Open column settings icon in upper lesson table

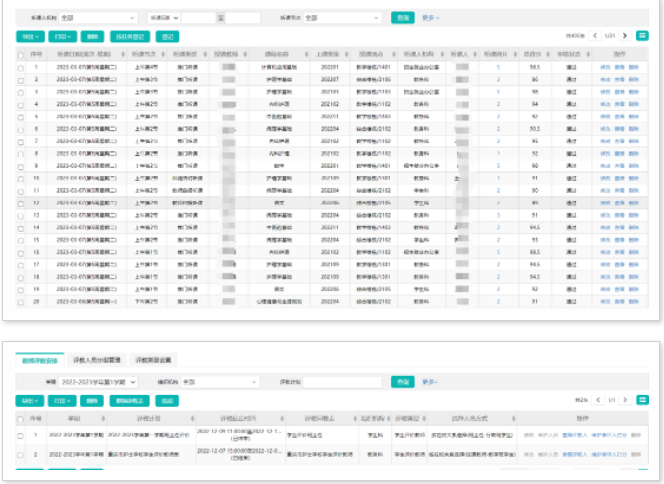642,36
